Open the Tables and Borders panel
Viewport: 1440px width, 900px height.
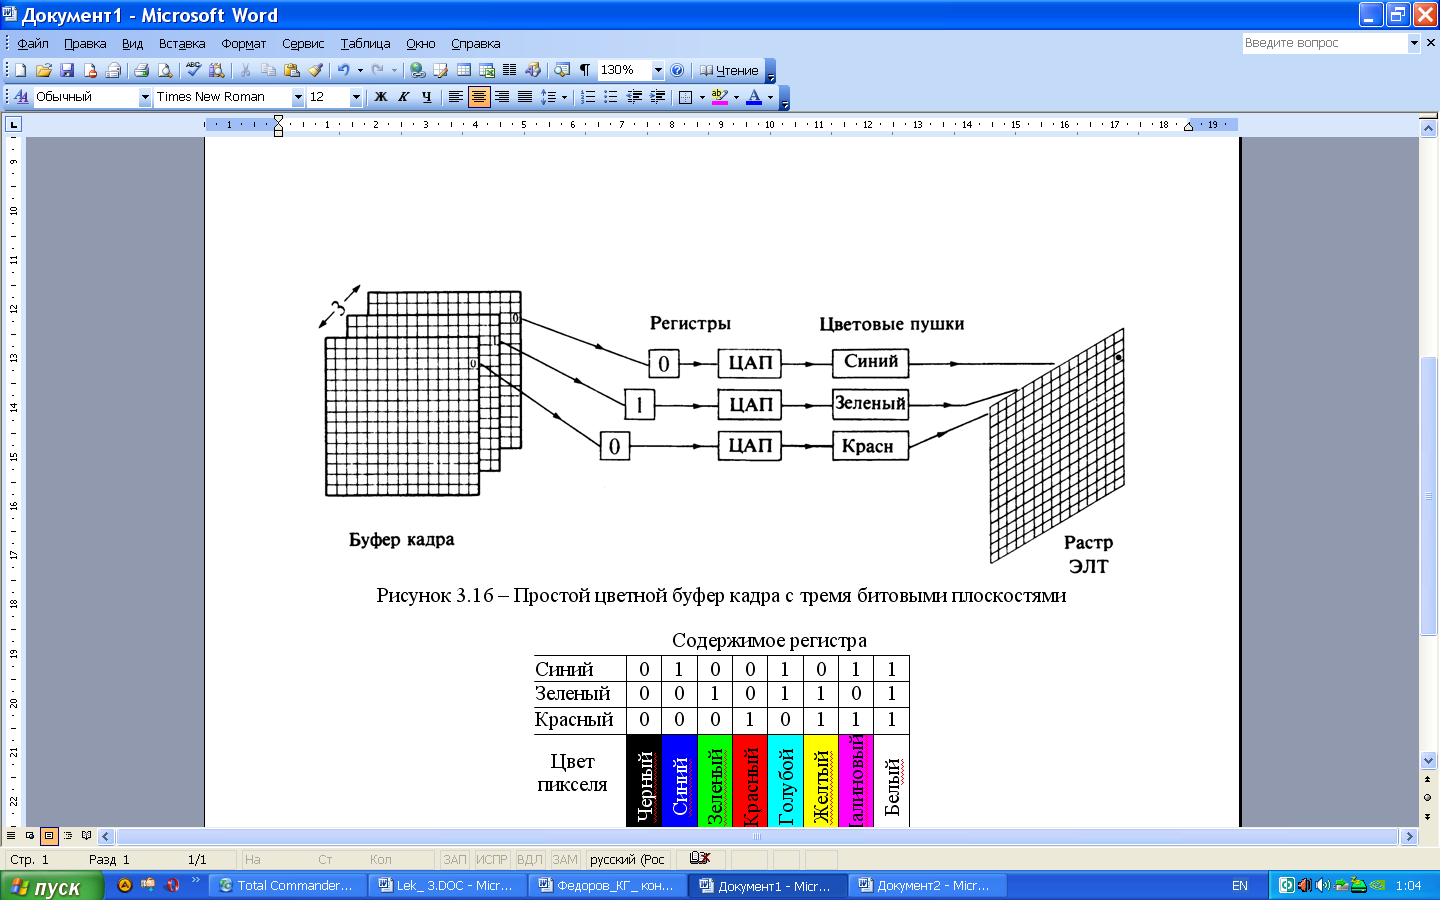click(440, 70)
